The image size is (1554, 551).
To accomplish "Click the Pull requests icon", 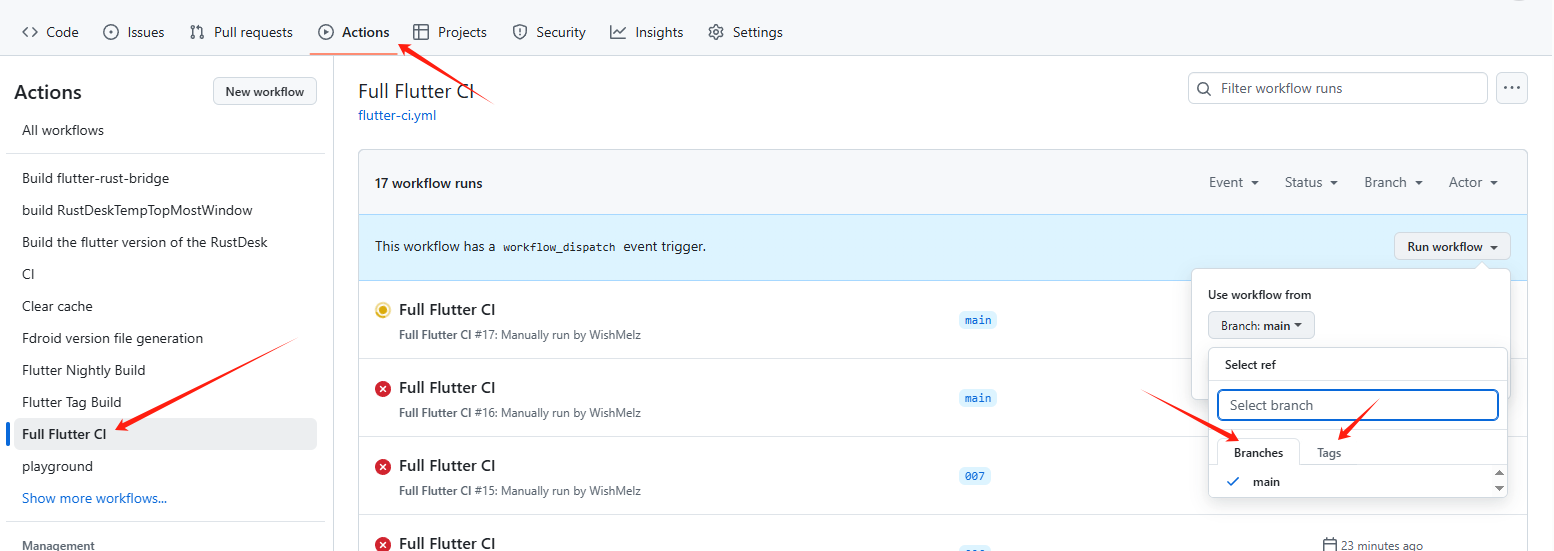I will (x=197, y=32).
